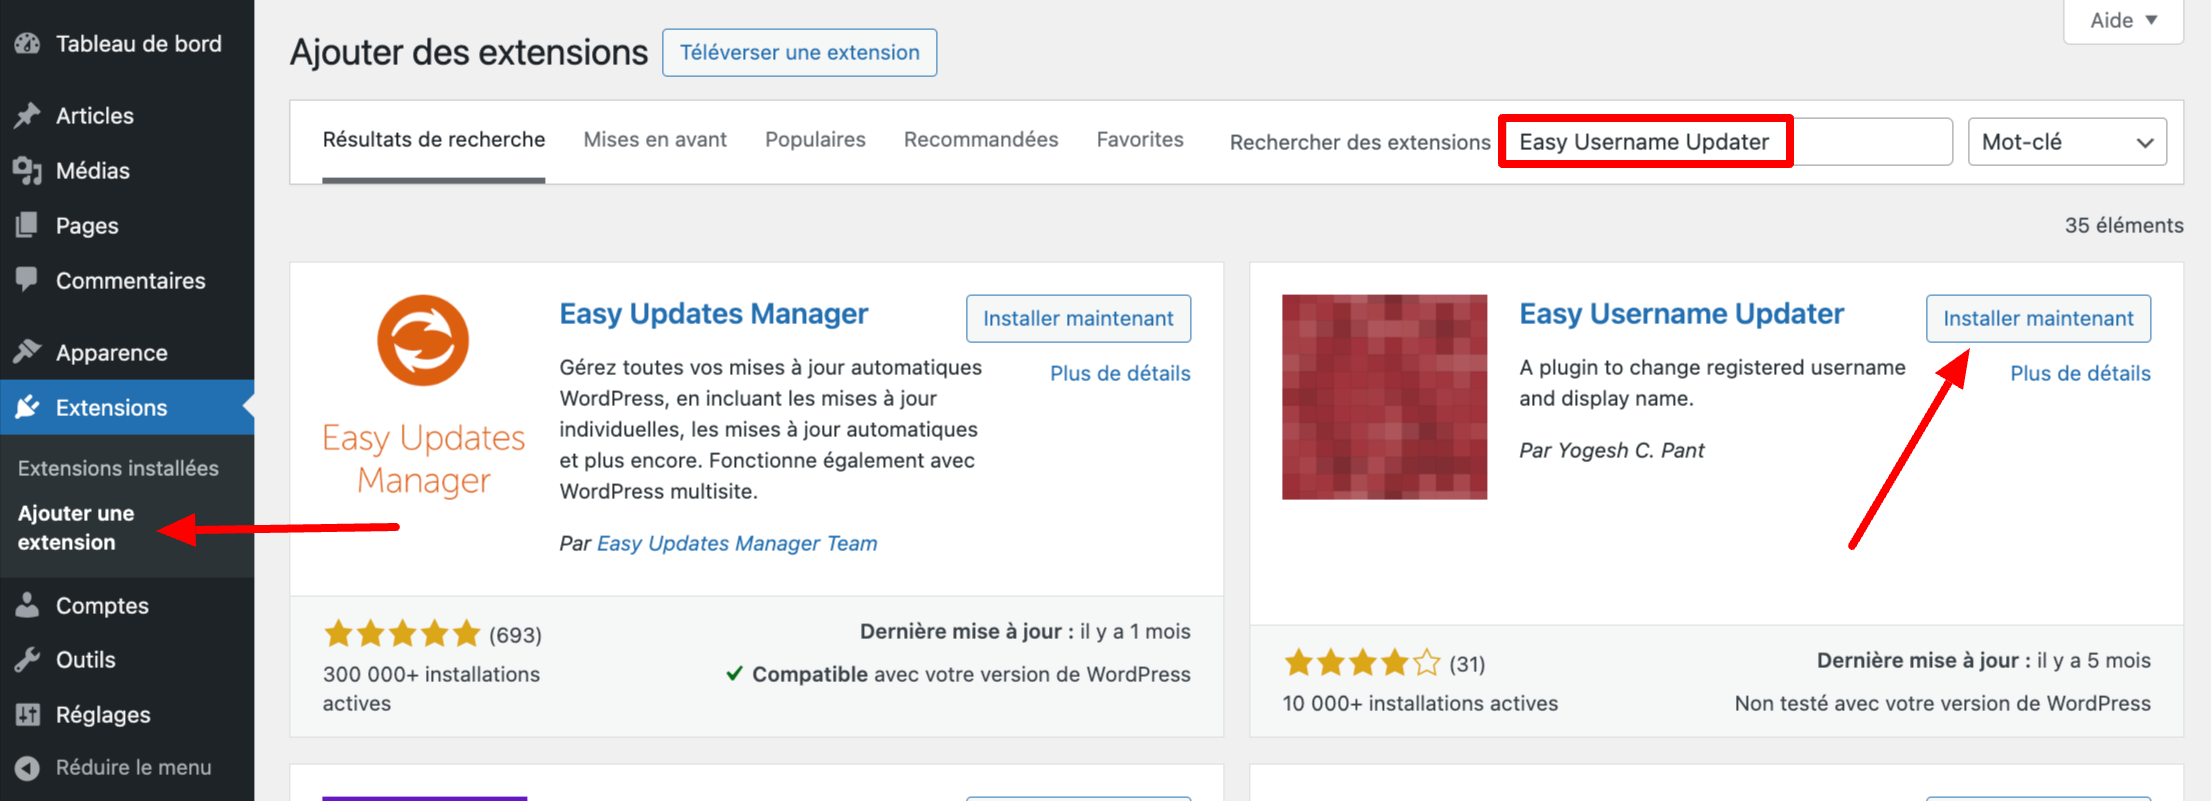Open Commentaires in the sidebar
2211x801 pixels.
(x=127, y=280)
